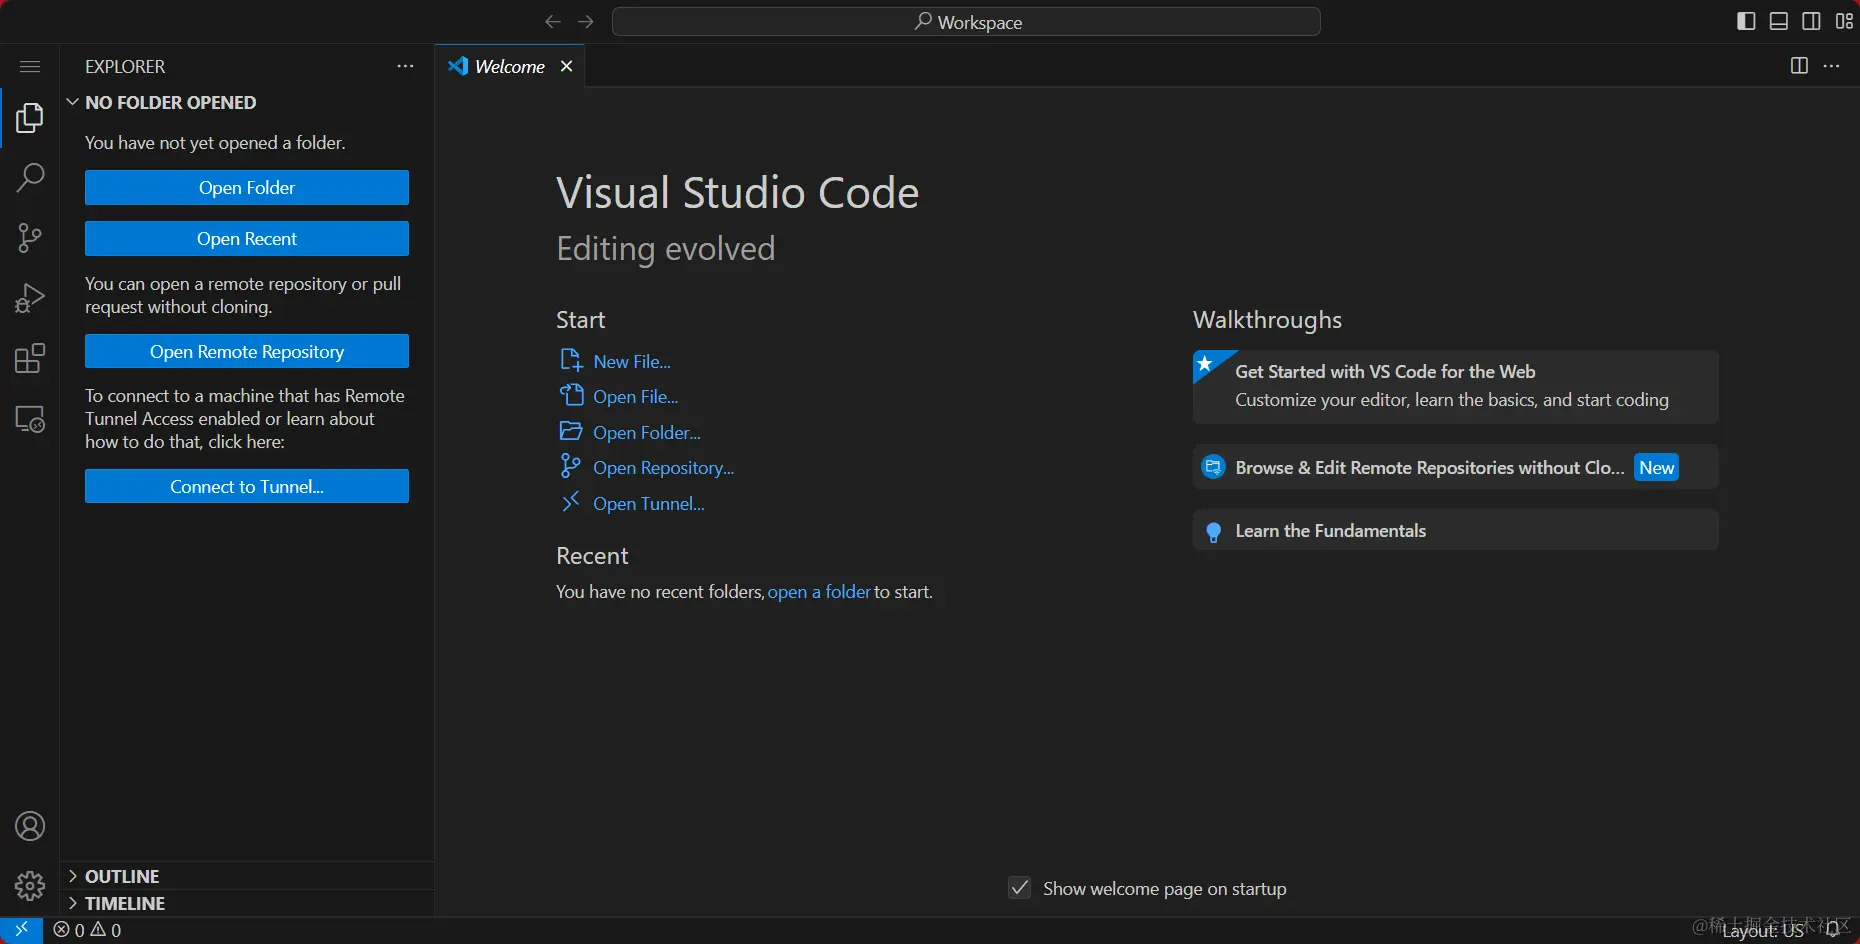The width and height of the screenshot is (1860, 944).
Task: Toggle the bottom panel
Action: pos(1779,22)
